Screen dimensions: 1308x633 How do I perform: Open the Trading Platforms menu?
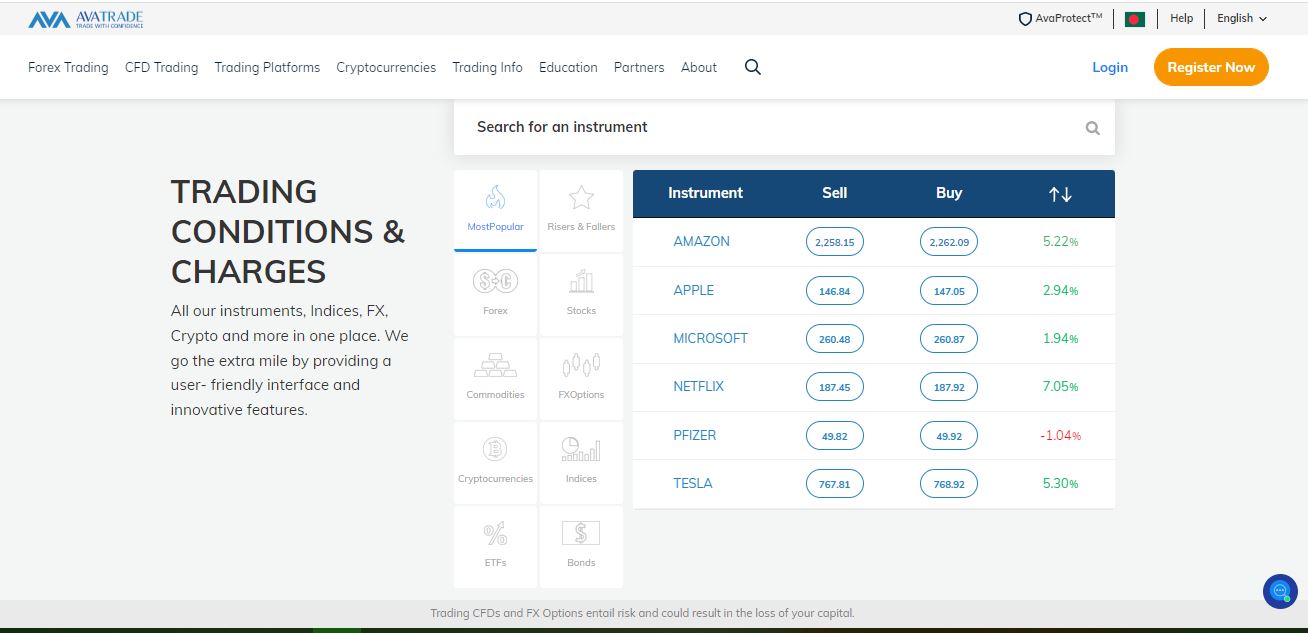[267, 67]
